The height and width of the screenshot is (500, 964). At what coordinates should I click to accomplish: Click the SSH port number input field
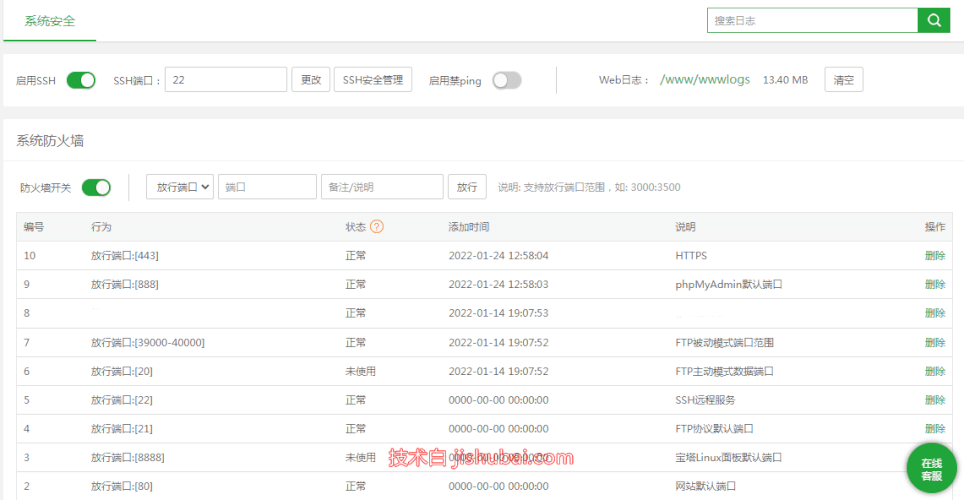(x=226, y=80)
